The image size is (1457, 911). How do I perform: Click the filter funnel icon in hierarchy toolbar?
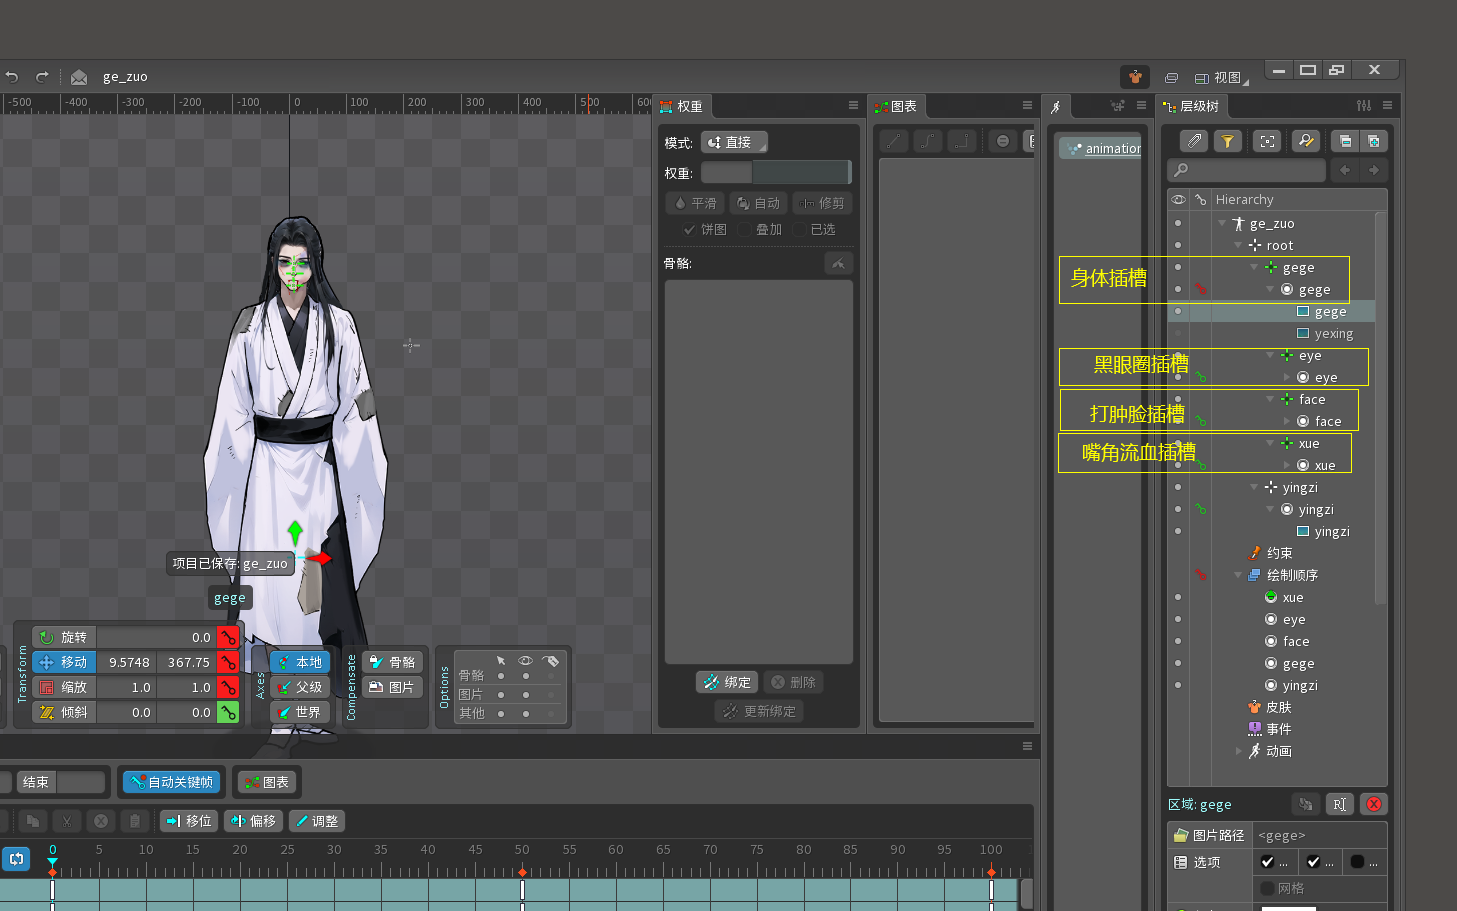(x=1227, y=141)
